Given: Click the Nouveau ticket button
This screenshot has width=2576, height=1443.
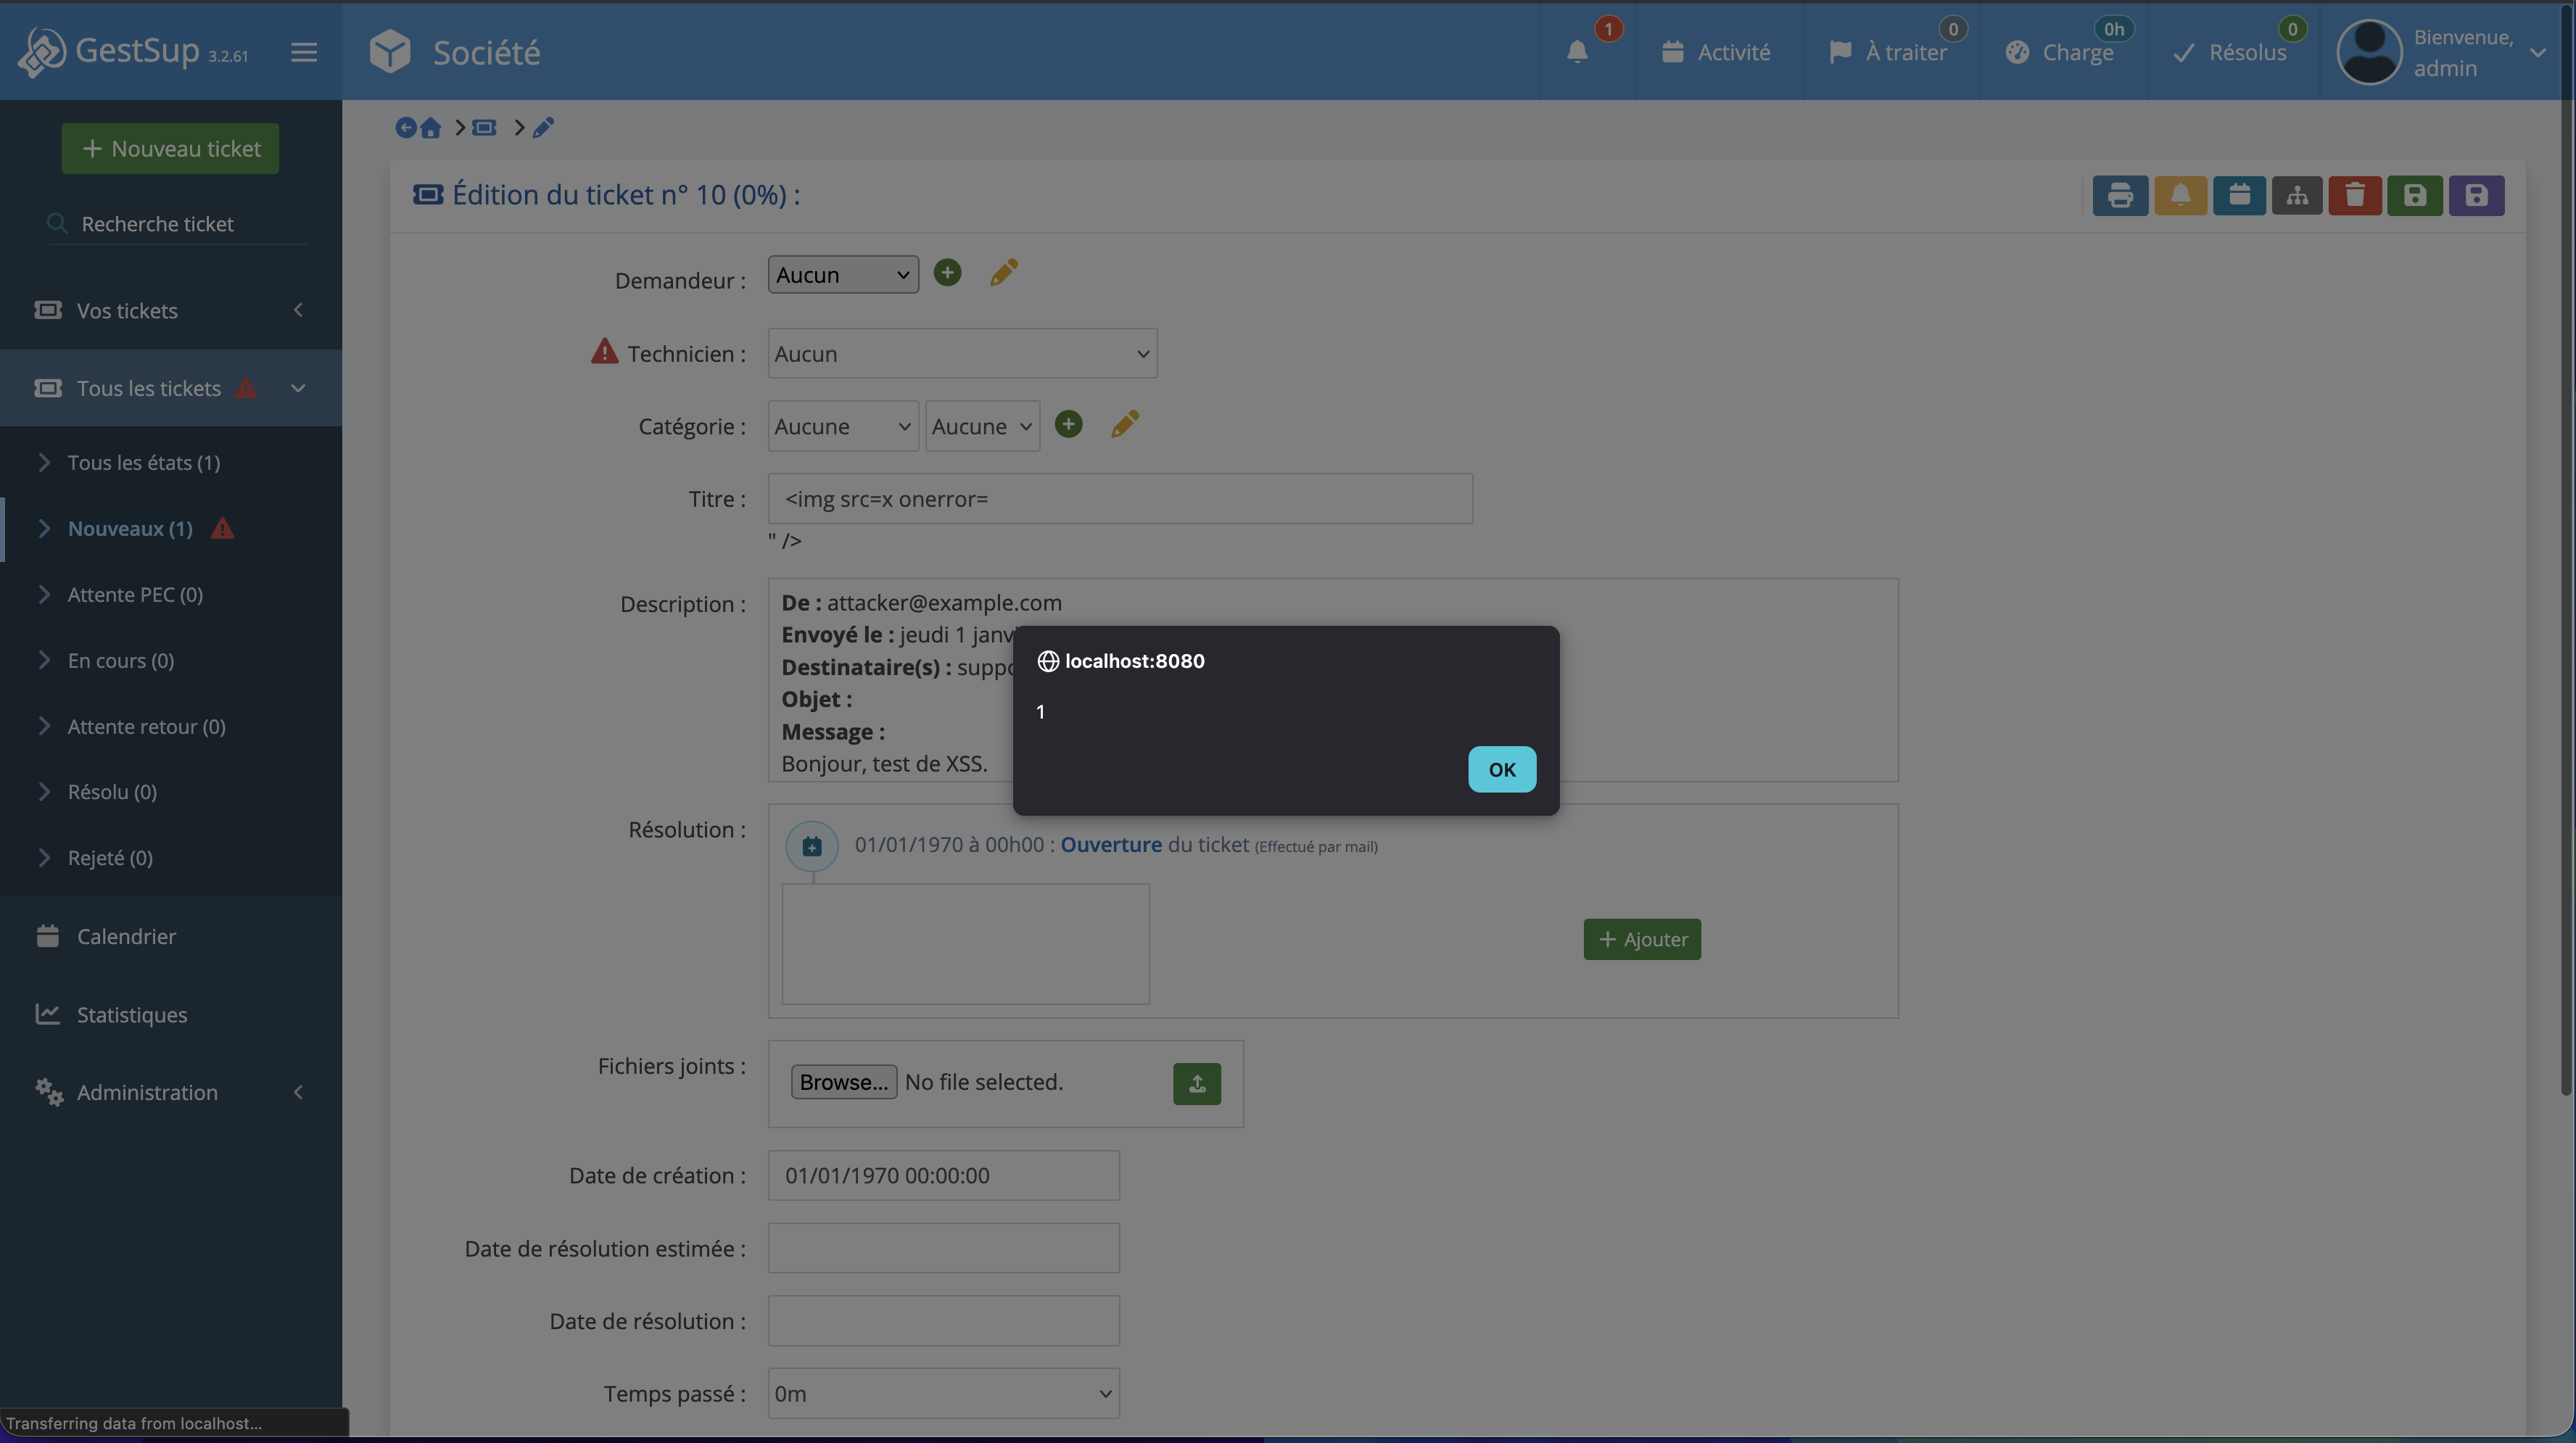Looking at the screenshot, I should click(x=170, y=148).
